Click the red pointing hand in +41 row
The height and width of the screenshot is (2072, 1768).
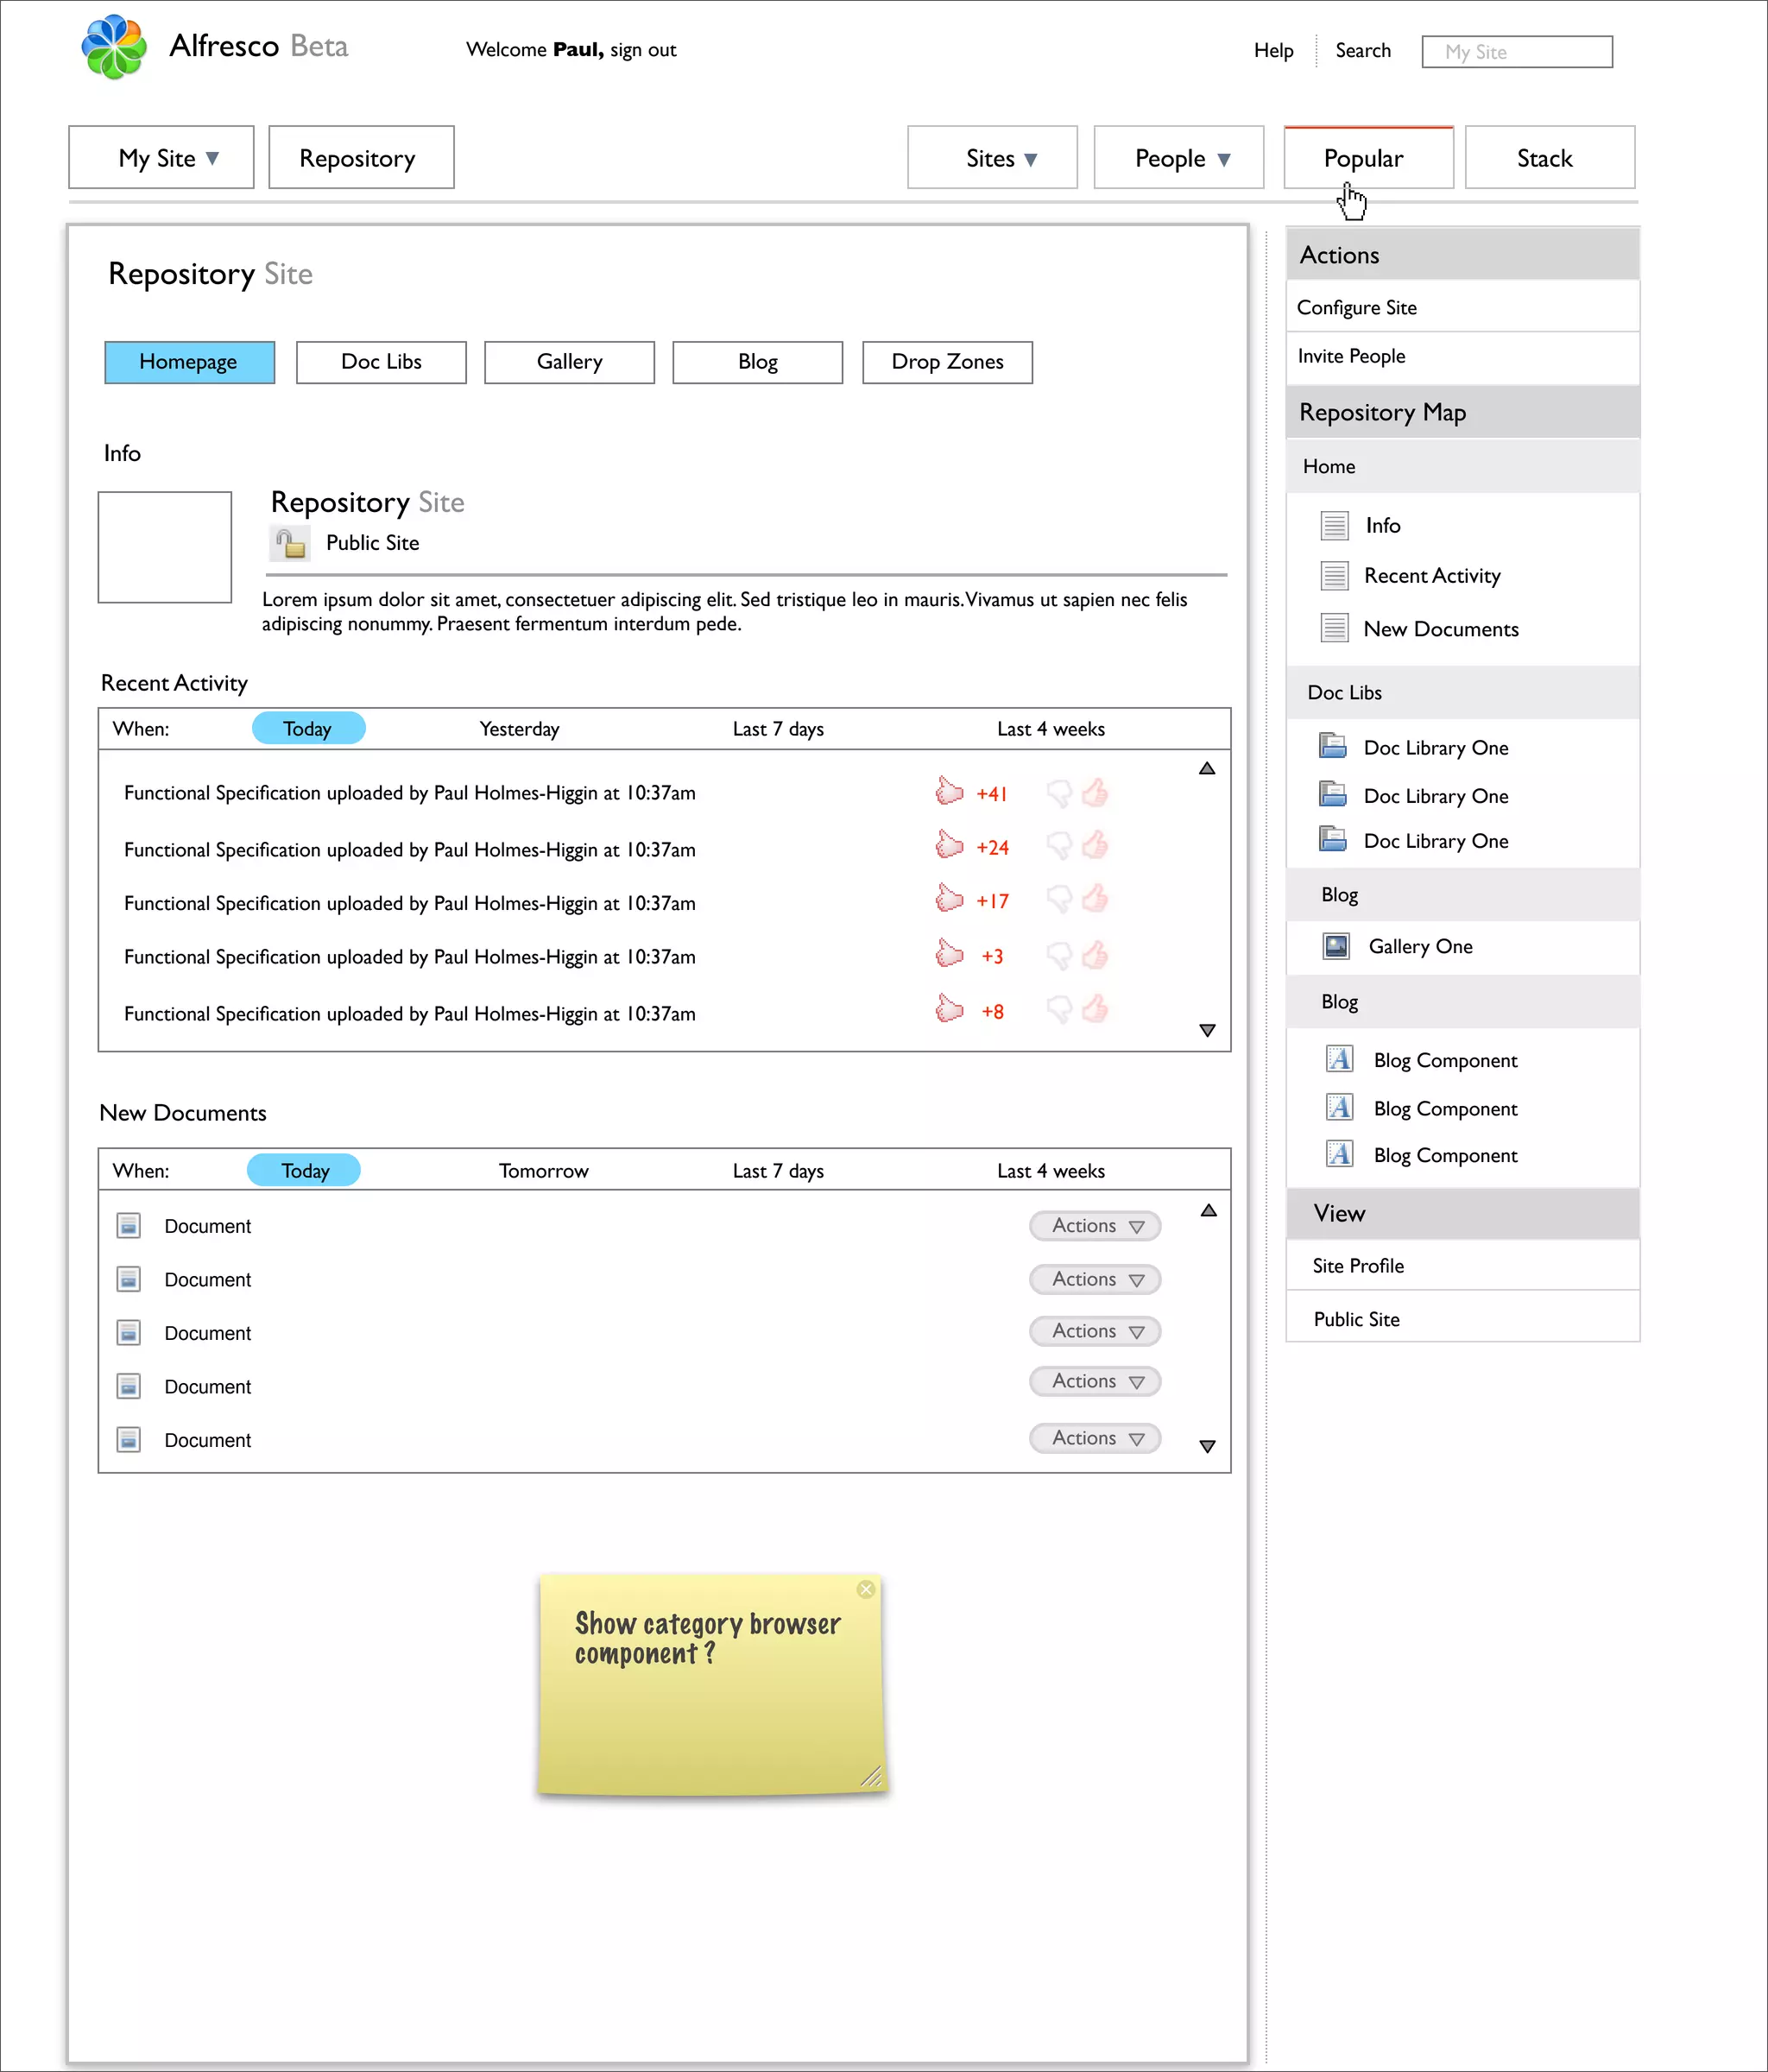click(x=949, y=791)
